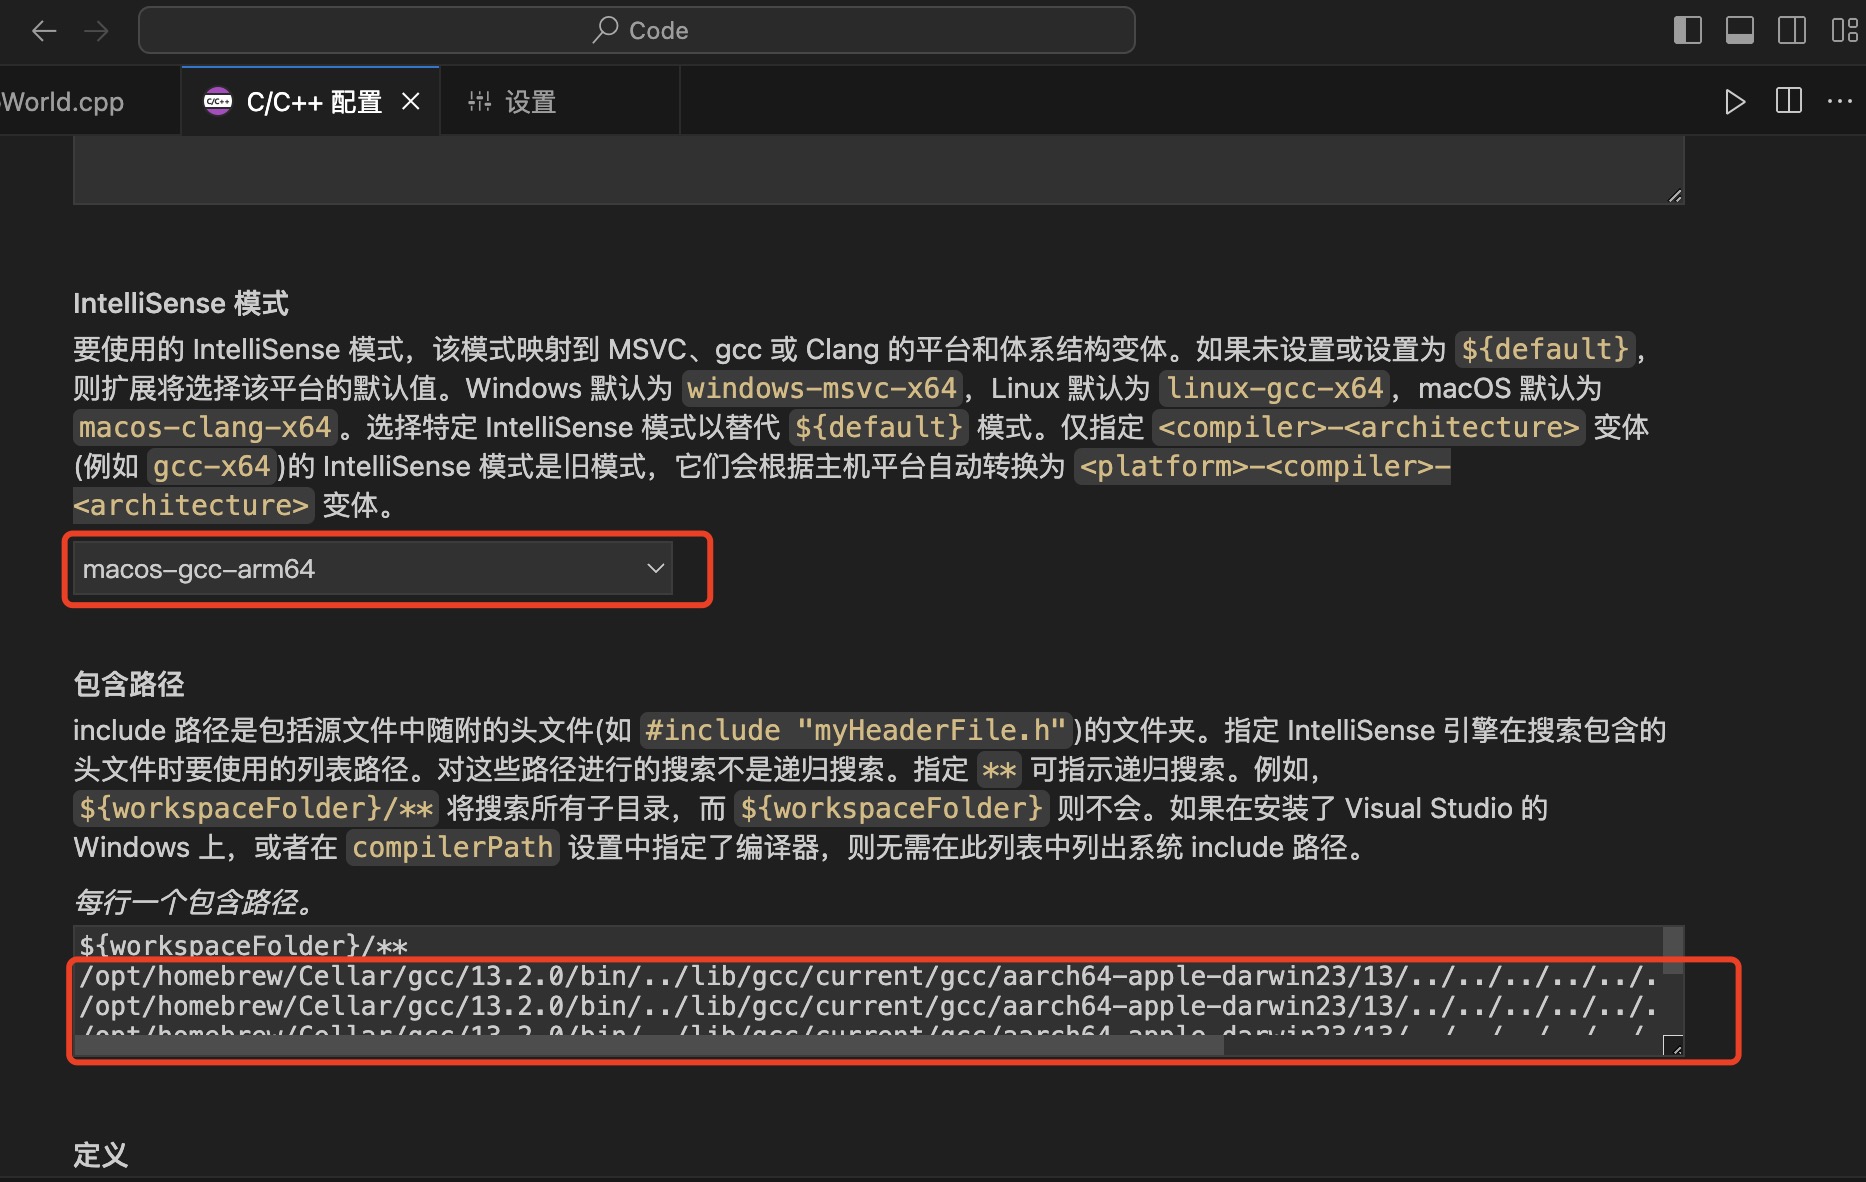Click the linux-gcc-x64 code label
1866x1182 pixels.
[1275, 388]
